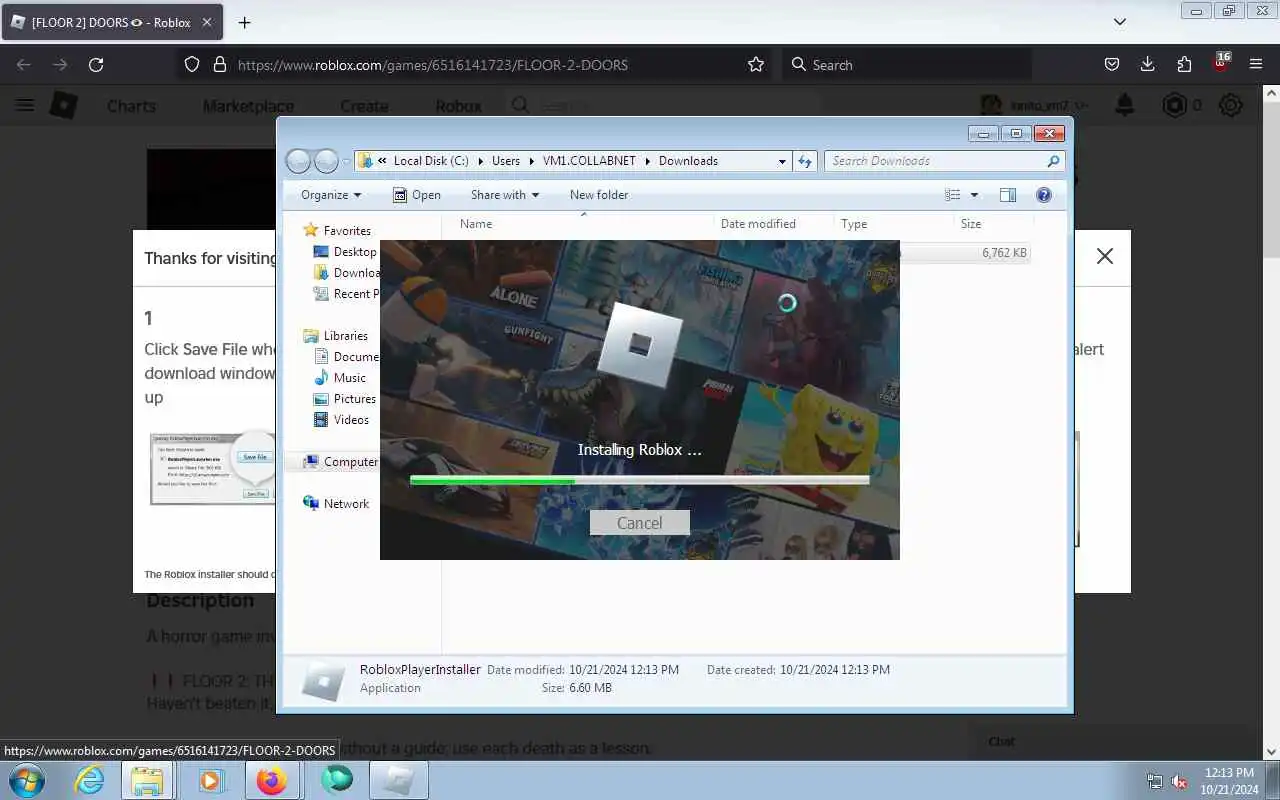The width and height of the screenshot is (1280, 800).
Task: Open Firefox downloads panel
Action: point(1148,65)
